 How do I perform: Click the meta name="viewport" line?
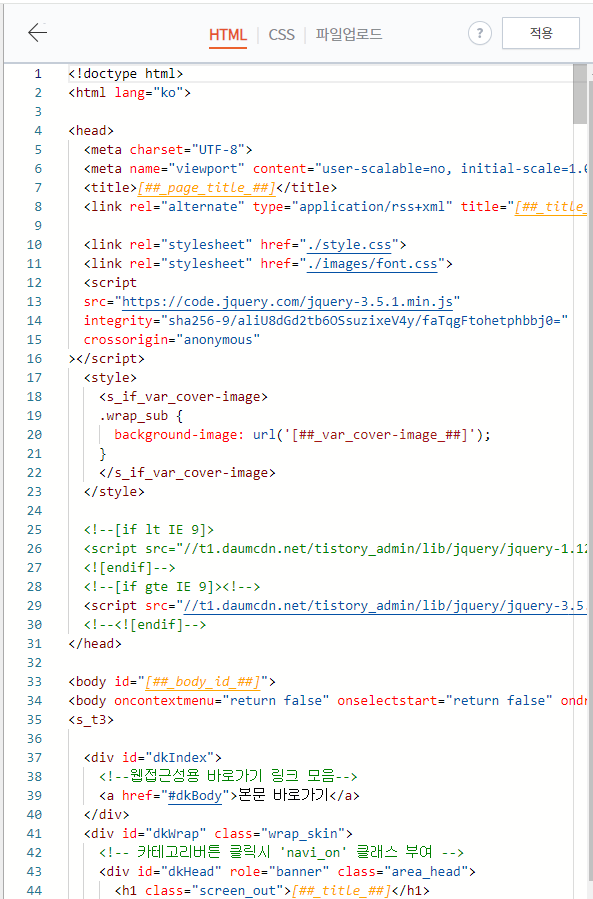(335, 169)
